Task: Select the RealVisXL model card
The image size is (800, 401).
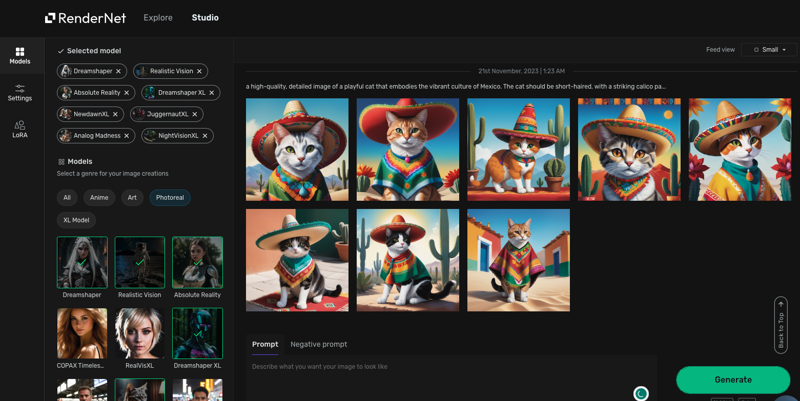Action: [x=140, y=333]
